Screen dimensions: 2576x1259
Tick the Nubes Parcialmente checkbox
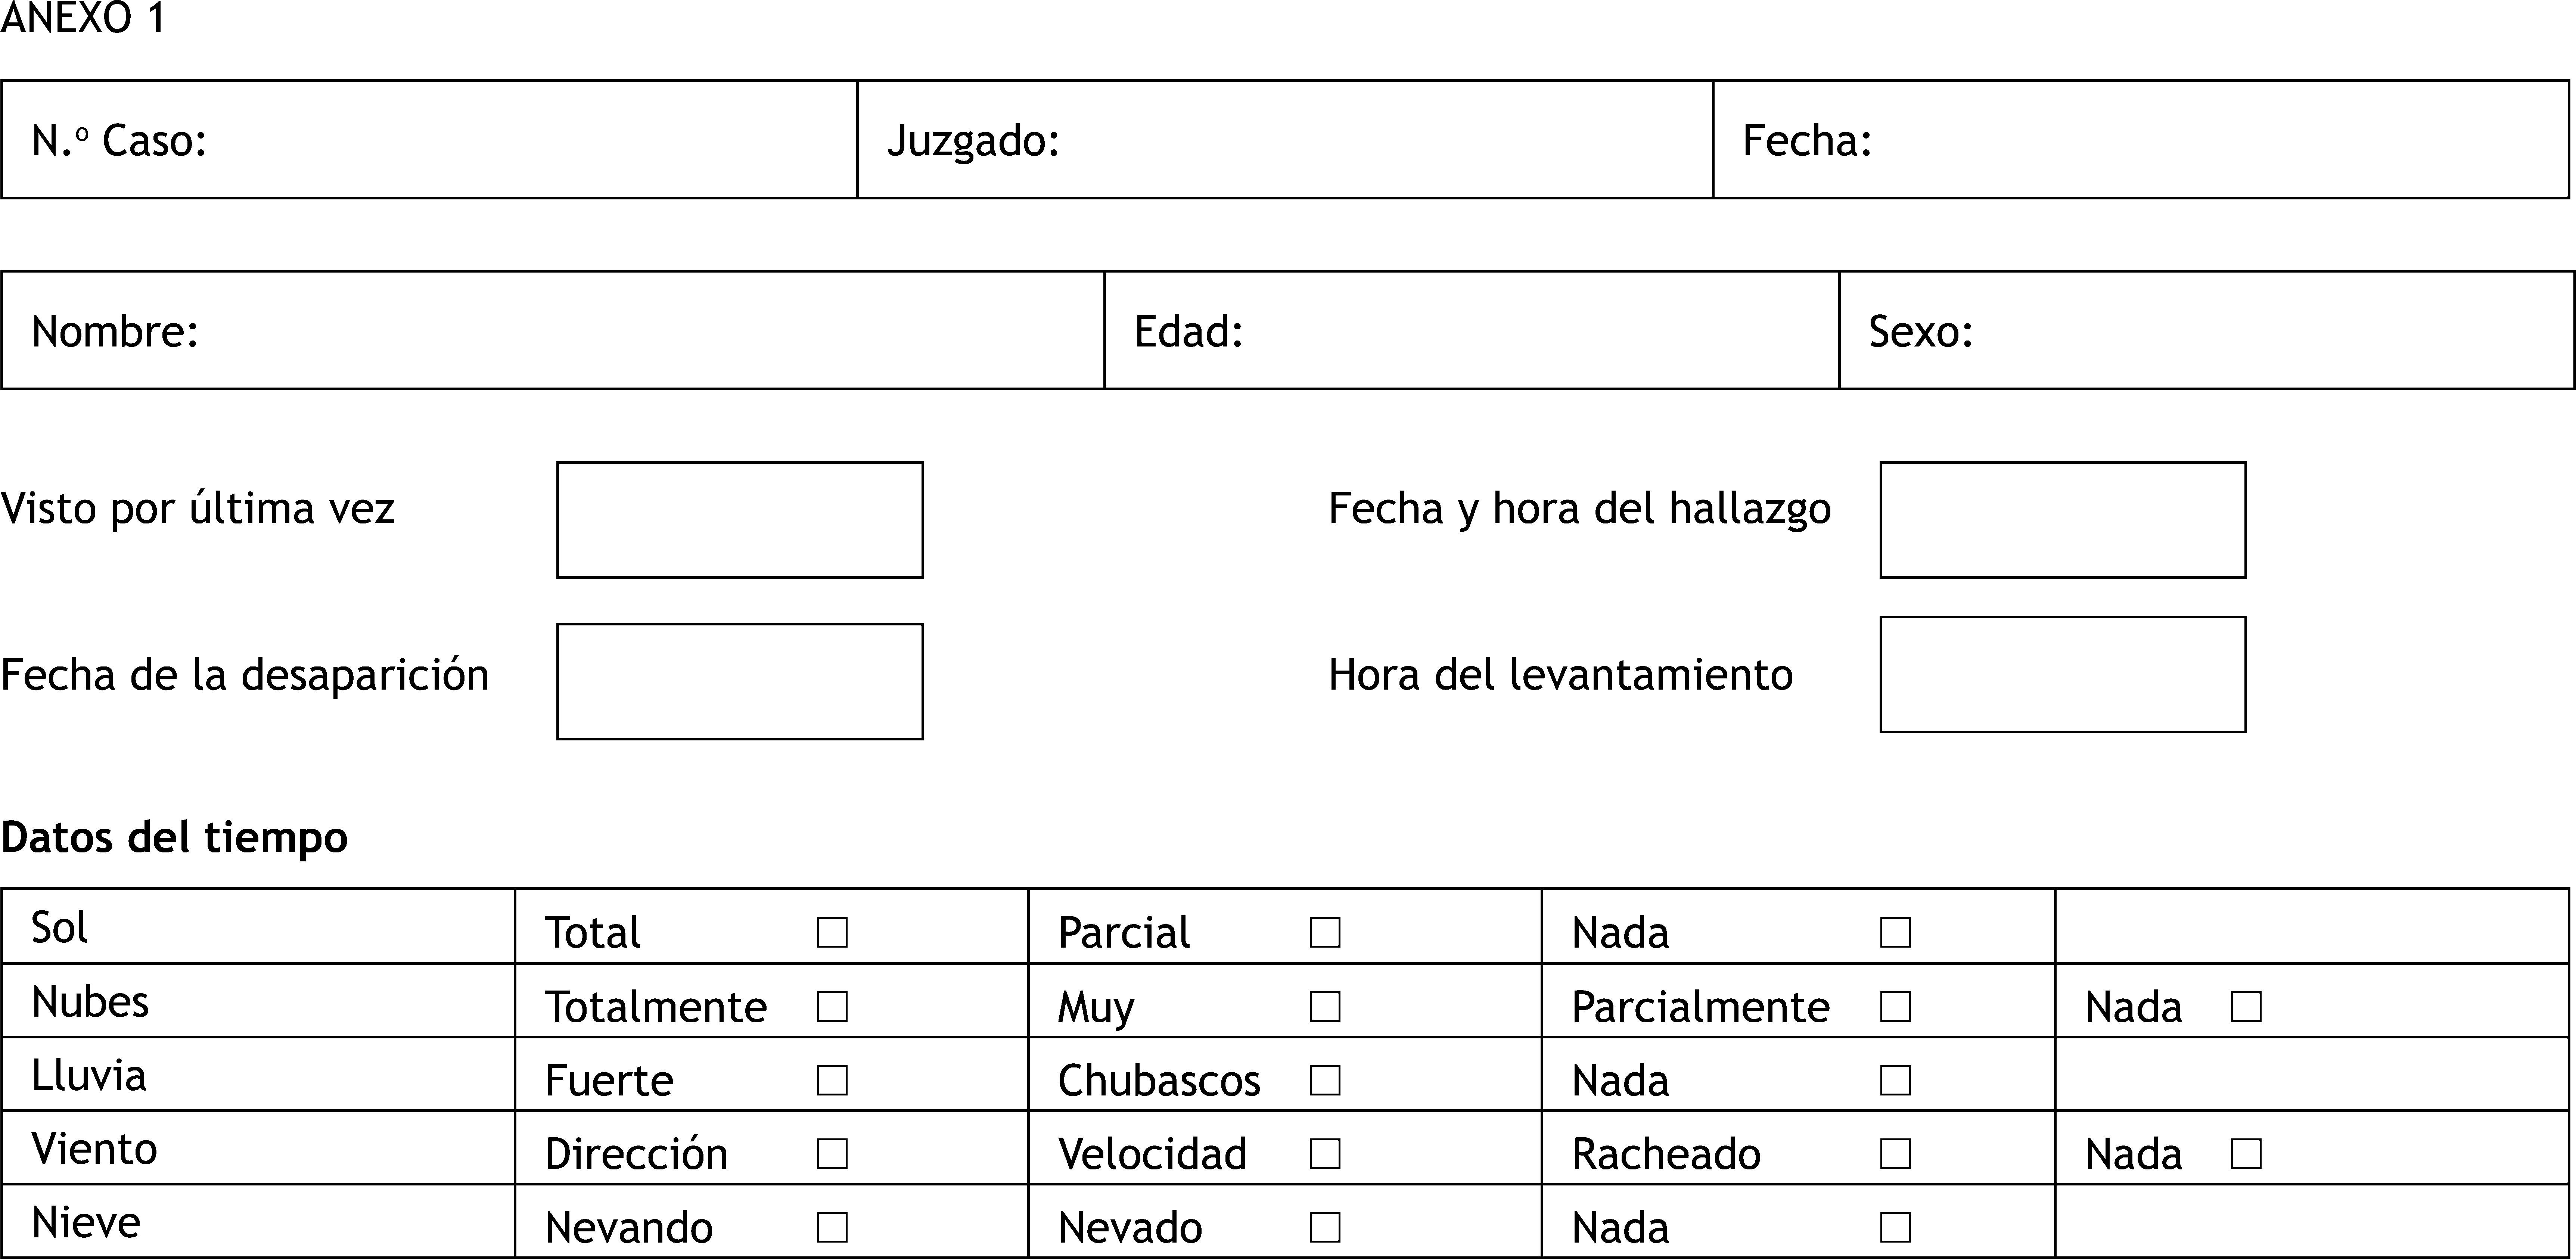pyautogui.click(x=1895, y=1006)
